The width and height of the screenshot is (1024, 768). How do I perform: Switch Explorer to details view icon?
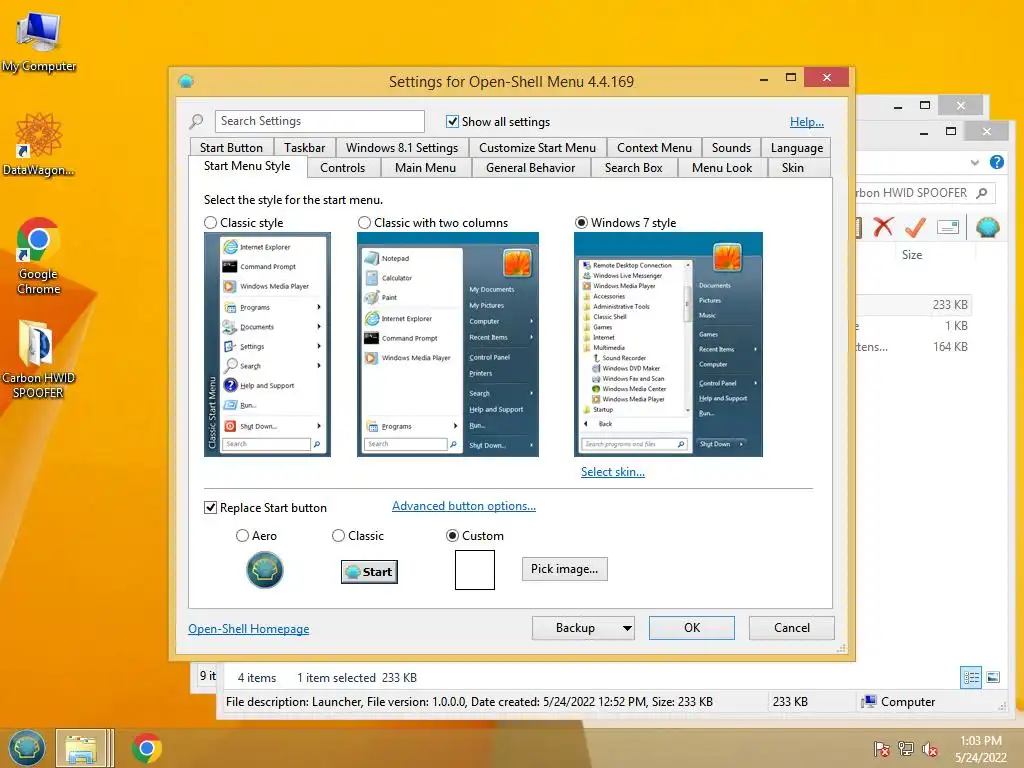tap(971, 677)
